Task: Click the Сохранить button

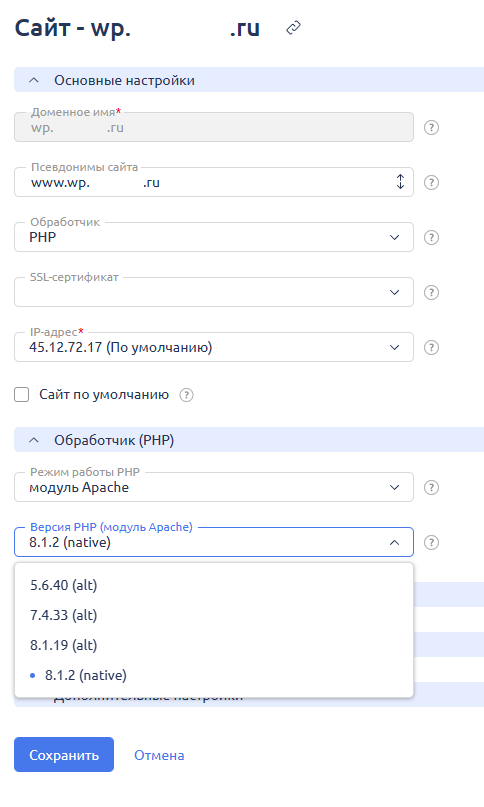Action: click(64, 755)
